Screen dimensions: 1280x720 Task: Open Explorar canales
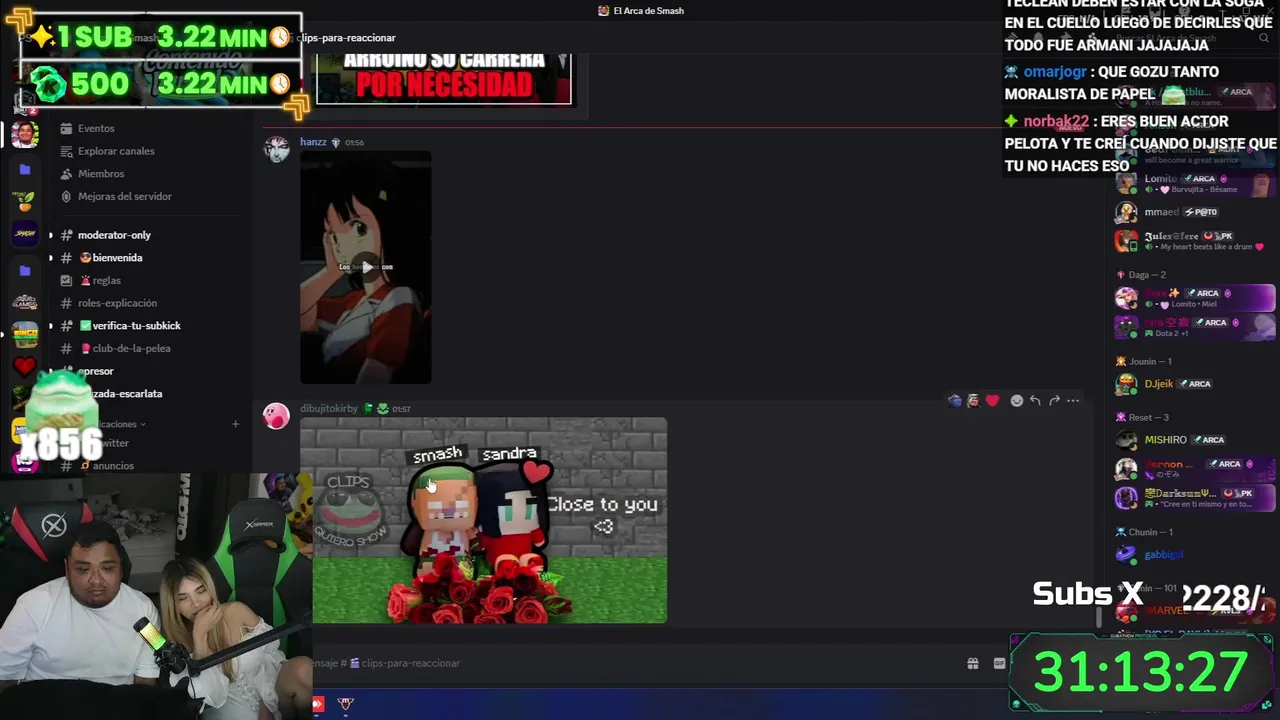point(116,151)
